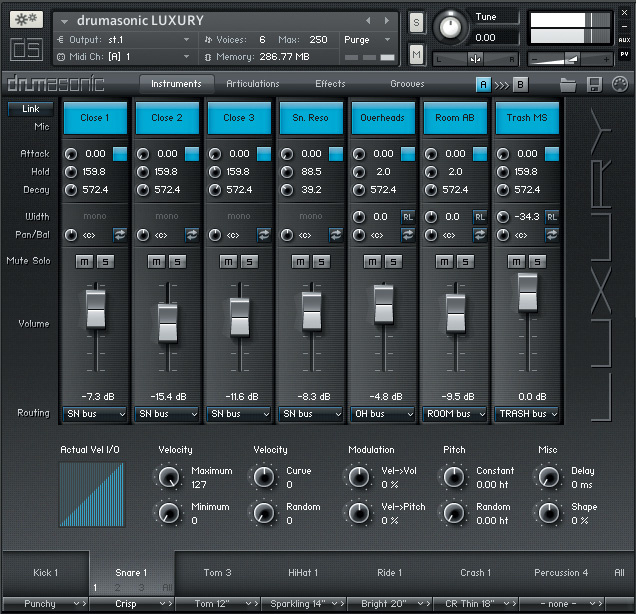The height and width of the screenshot is (614, 636).
Task: Click the Room AB Pan/Bal knob
Action: (431, 235)
